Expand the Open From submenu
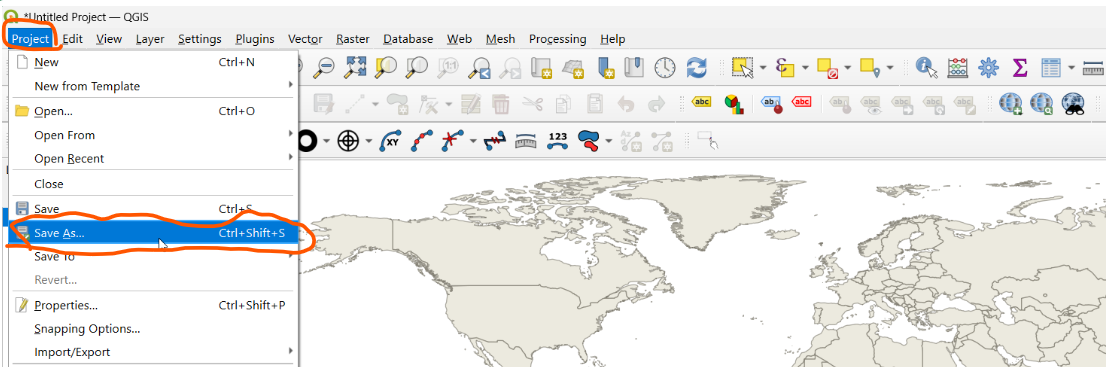1106x367 pixels. coord(153,135)
